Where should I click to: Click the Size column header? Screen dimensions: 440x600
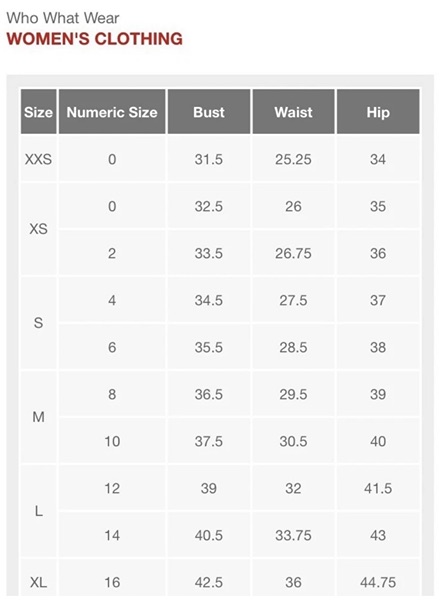39,112
